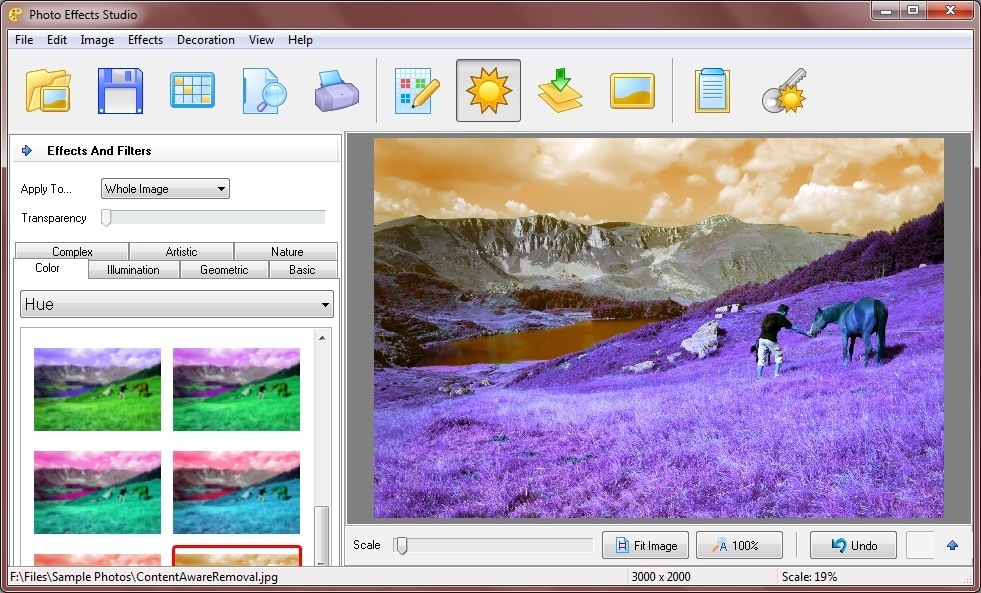Click the Fit Image button
Viewport: 981px width, 593px height.
tap(645, 545)
